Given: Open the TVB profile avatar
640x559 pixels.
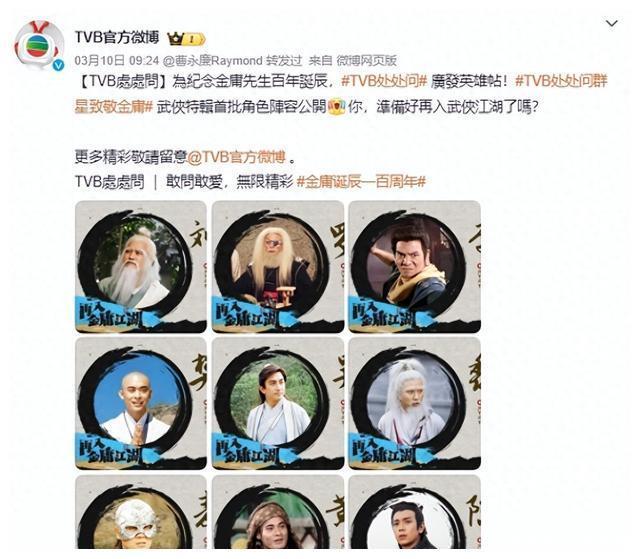Looking at the screenshot, I should [x=39, y=45].
